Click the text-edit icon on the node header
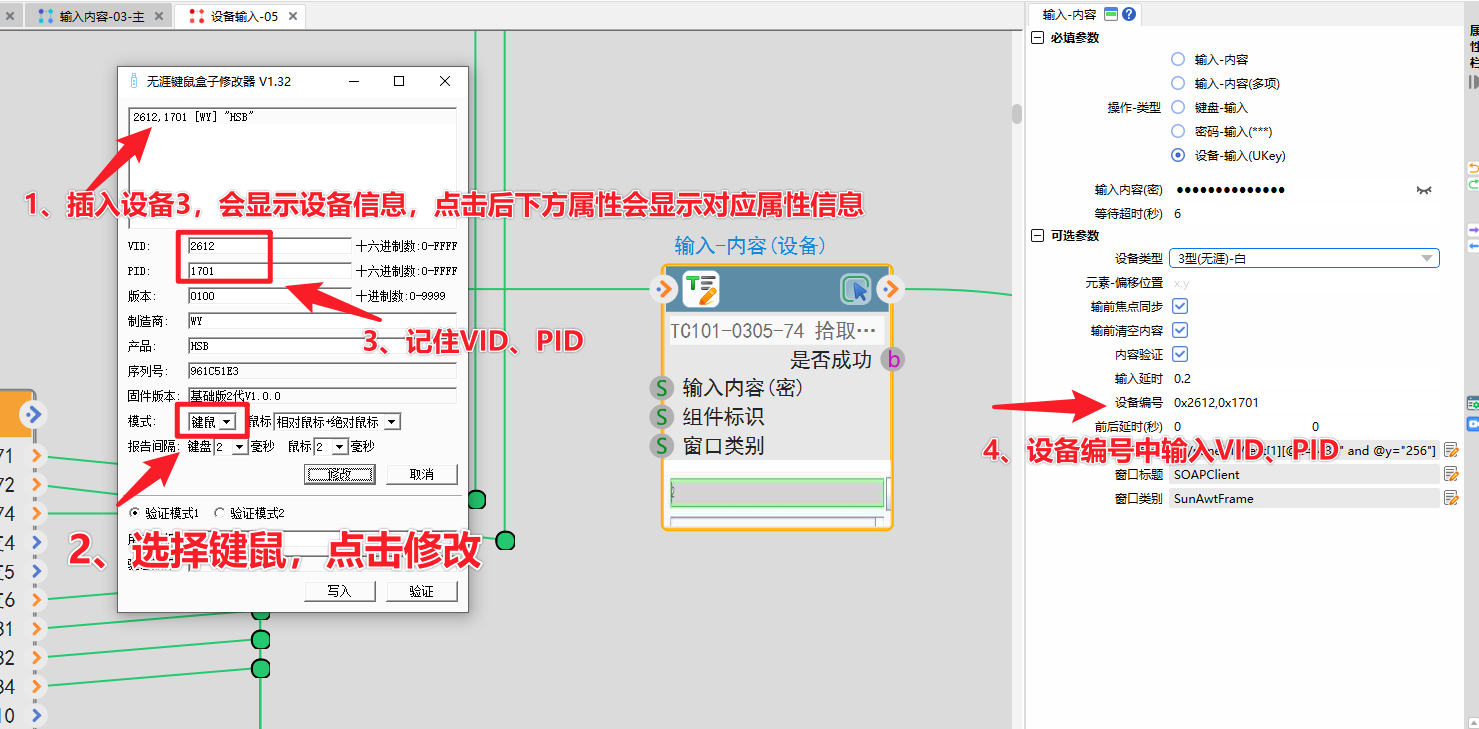This screenshot has height=729, width=1479. 701,290
